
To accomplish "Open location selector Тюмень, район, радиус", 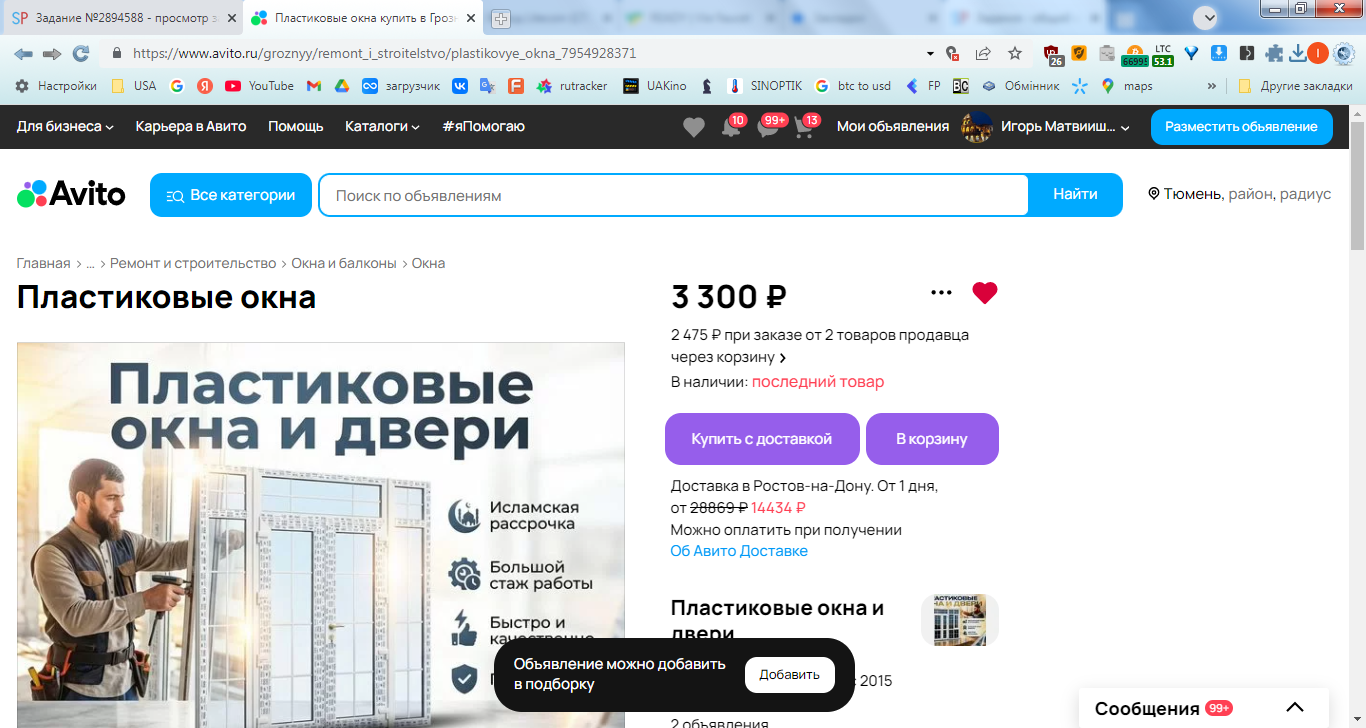I will click(x=1239, y=194).
